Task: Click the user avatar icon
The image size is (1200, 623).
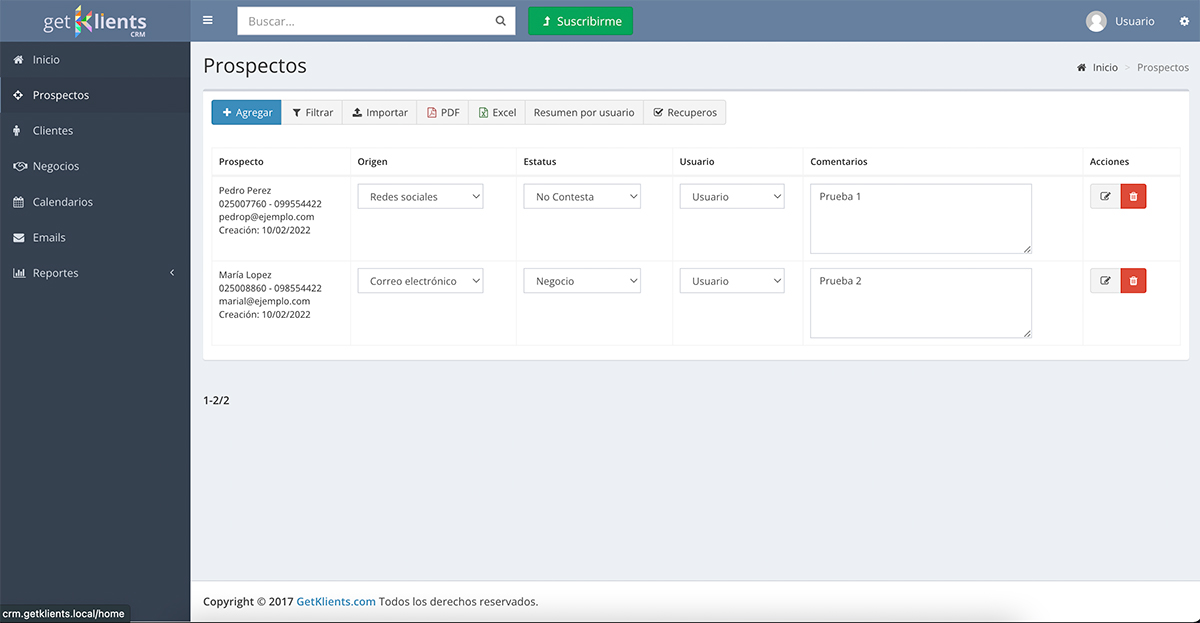Action: 1096,21
